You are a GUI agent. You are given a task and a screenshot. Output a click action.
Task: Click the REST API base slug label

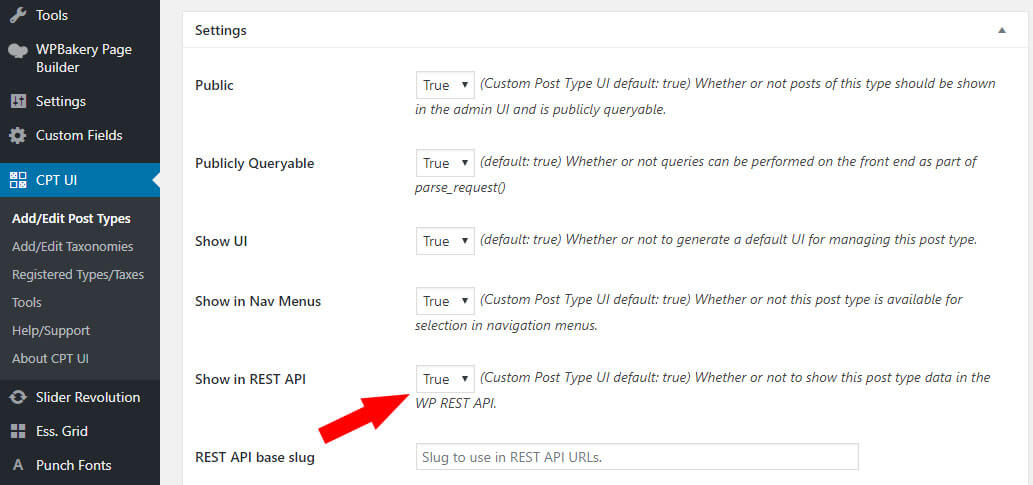pos(254,457)
